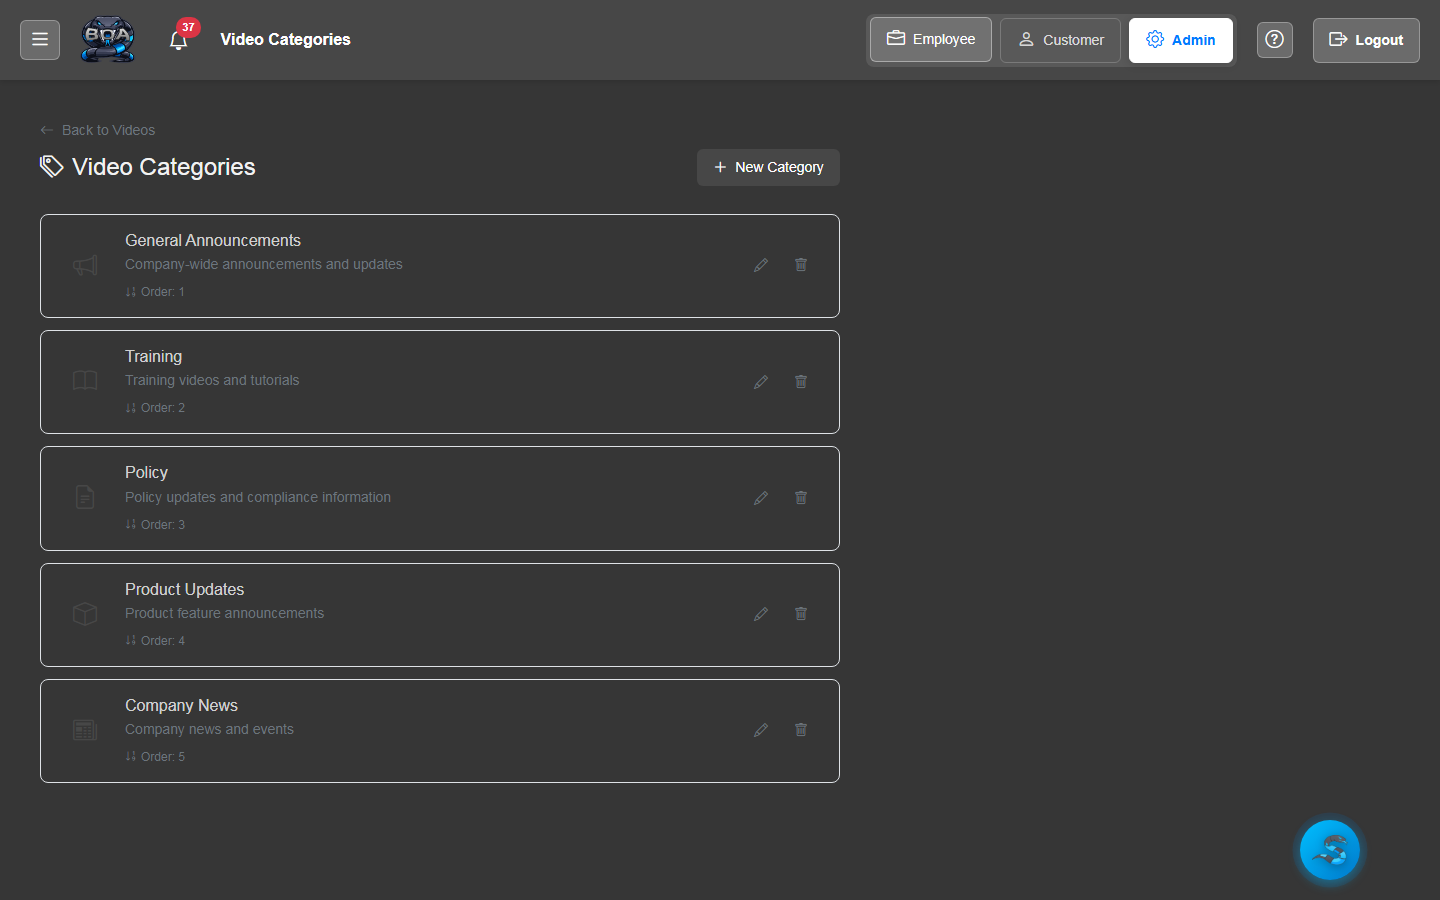The height and width of the screenshot is (900, 1440).
Task: Delete the Policy category
Action: click(801, 498)
